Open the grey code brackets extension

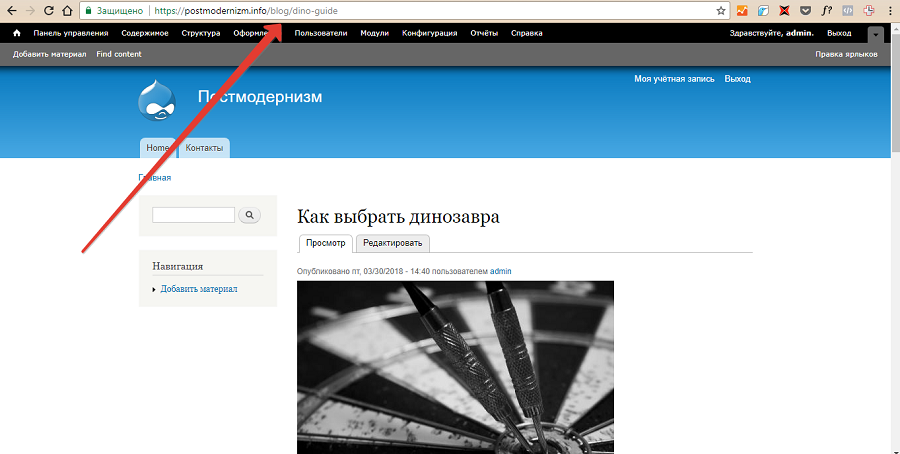click(x=848, y=10)
